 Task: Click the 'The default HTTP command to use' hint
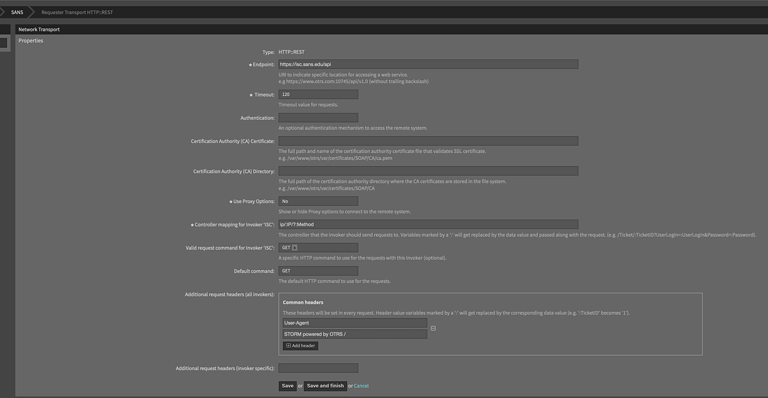(335, 281)
